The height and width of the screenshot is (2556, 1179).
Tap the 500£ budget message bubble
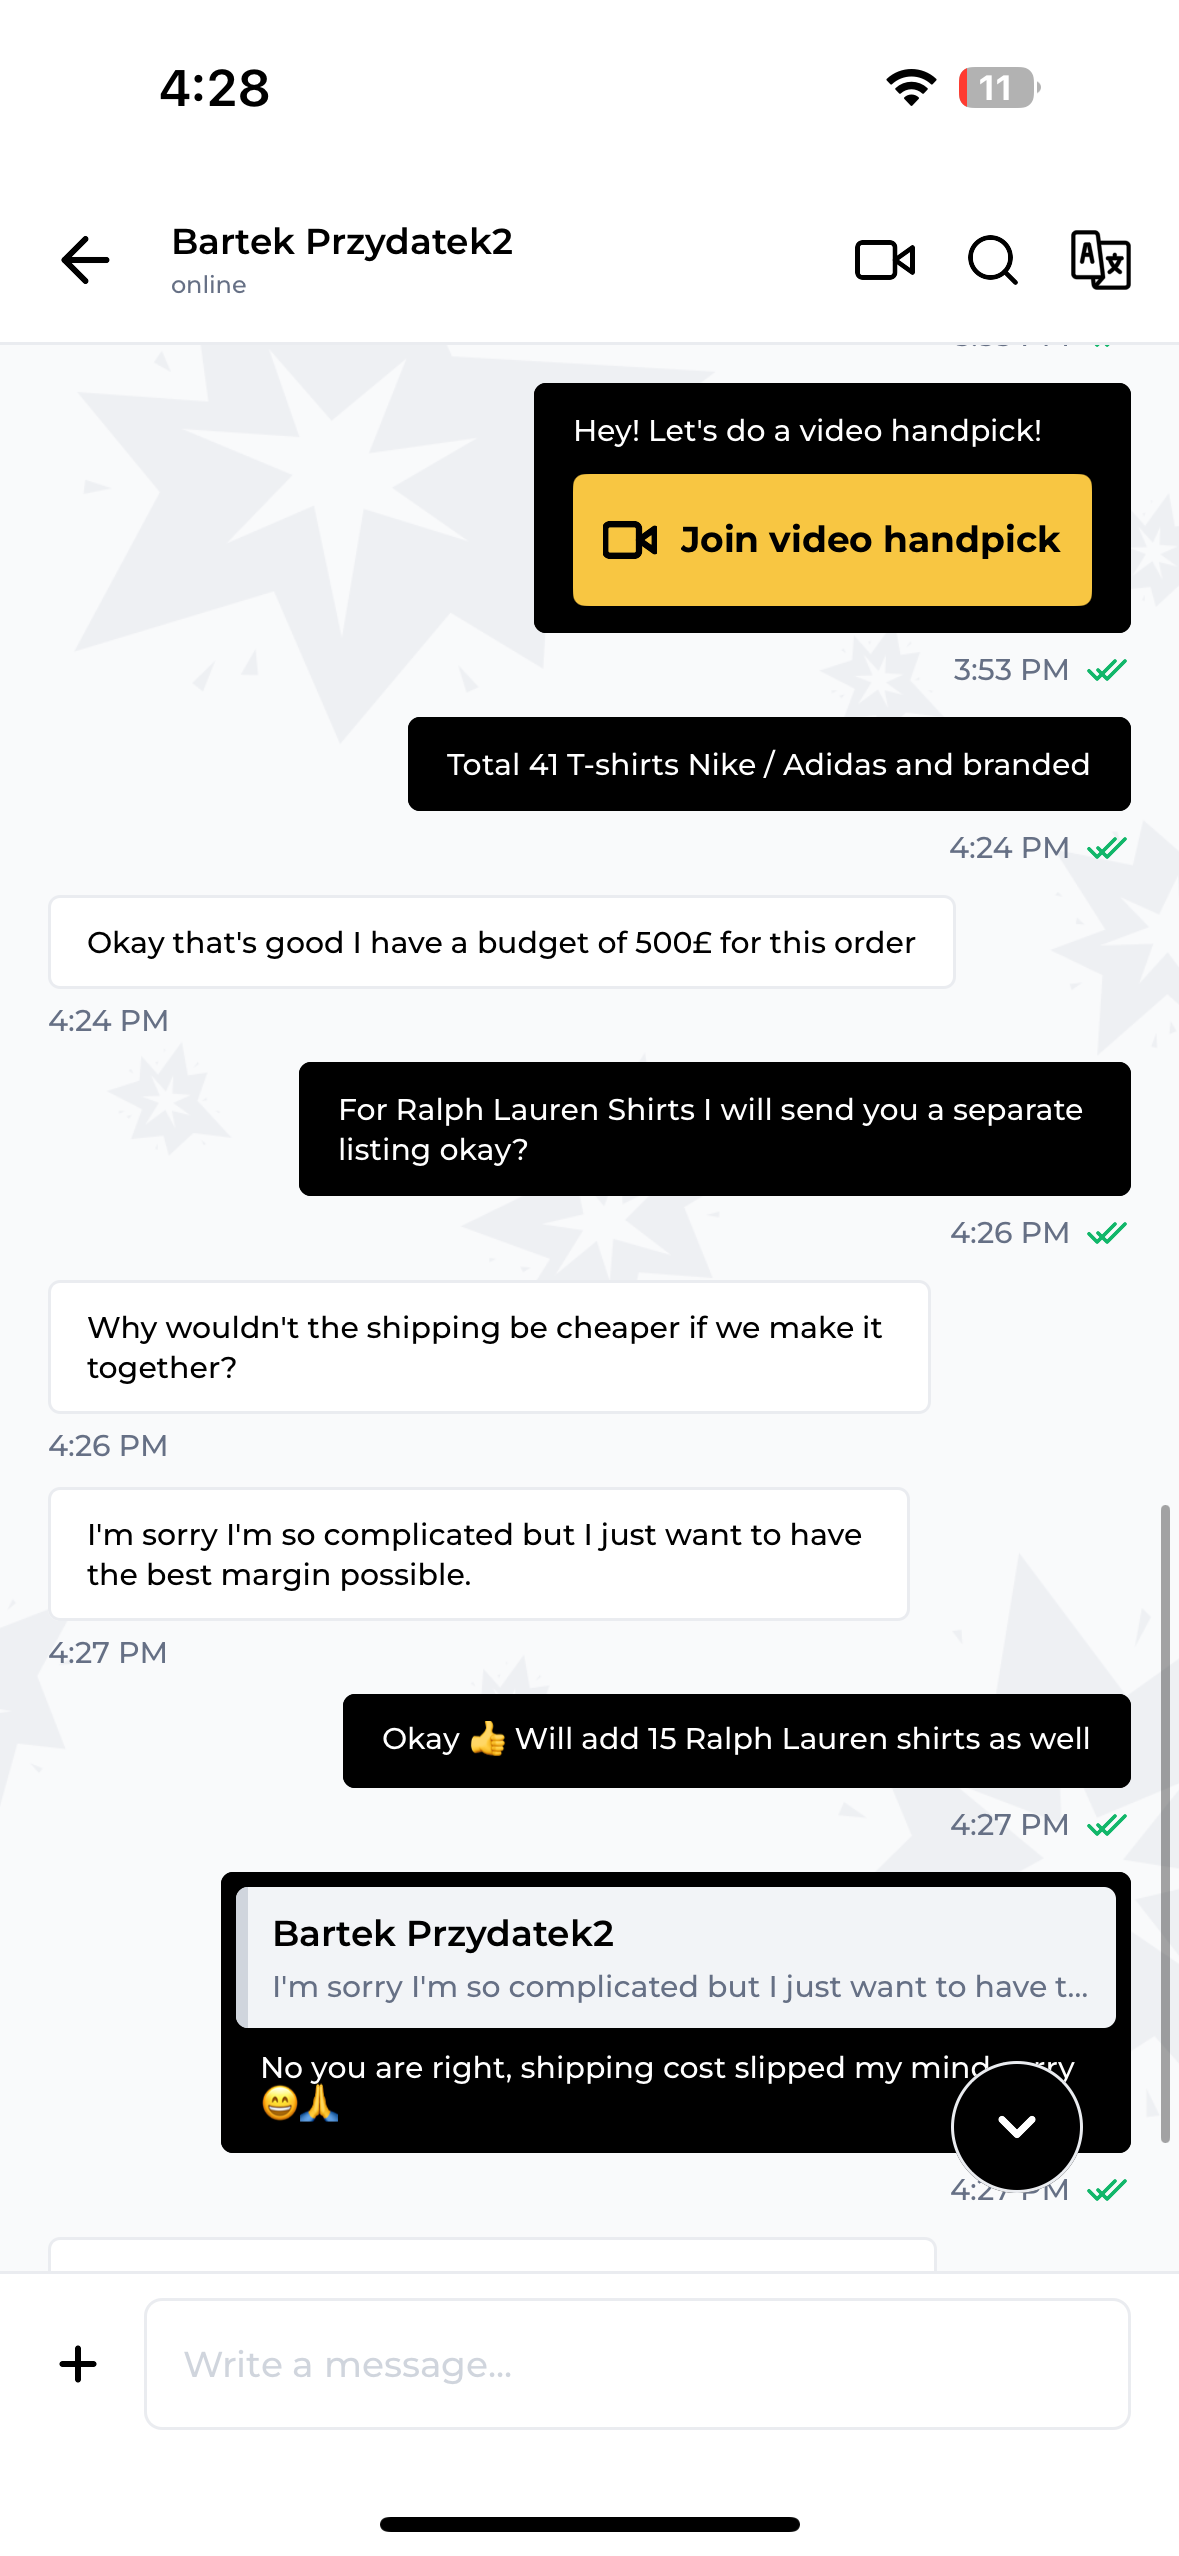501,942
